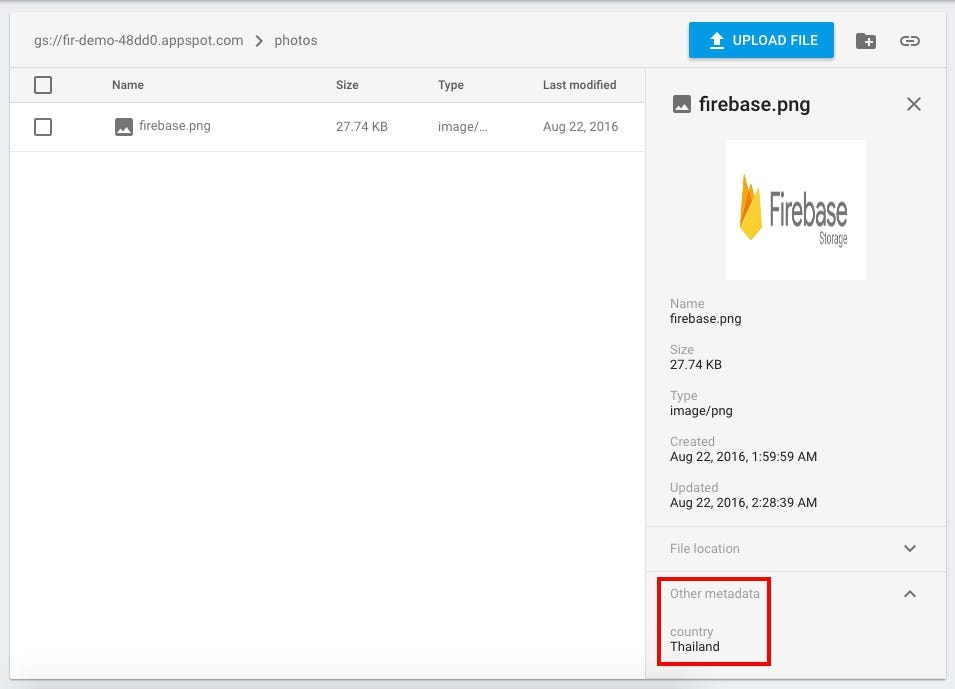Sort the file list by the Size column header

click(347, 85)
